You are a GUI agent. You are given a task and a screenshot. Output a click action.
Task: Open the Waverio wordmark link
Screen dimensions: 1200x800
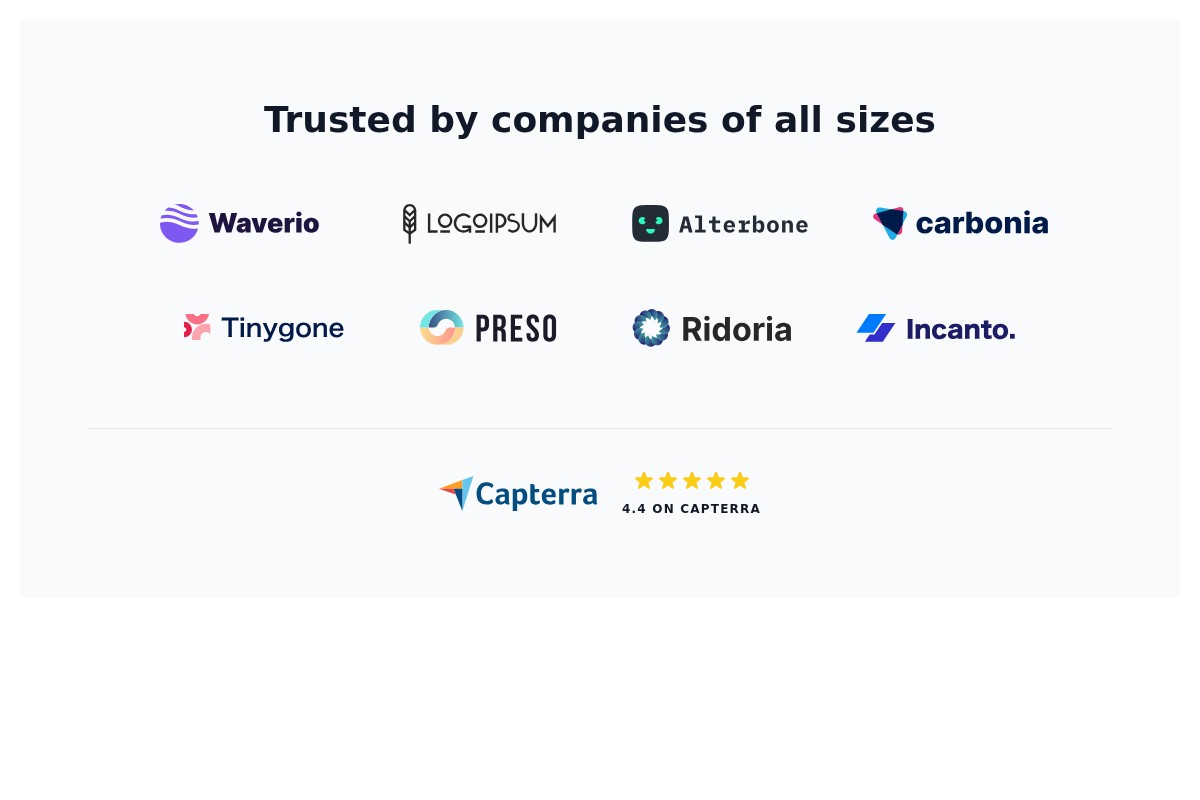tap(264, 223)
